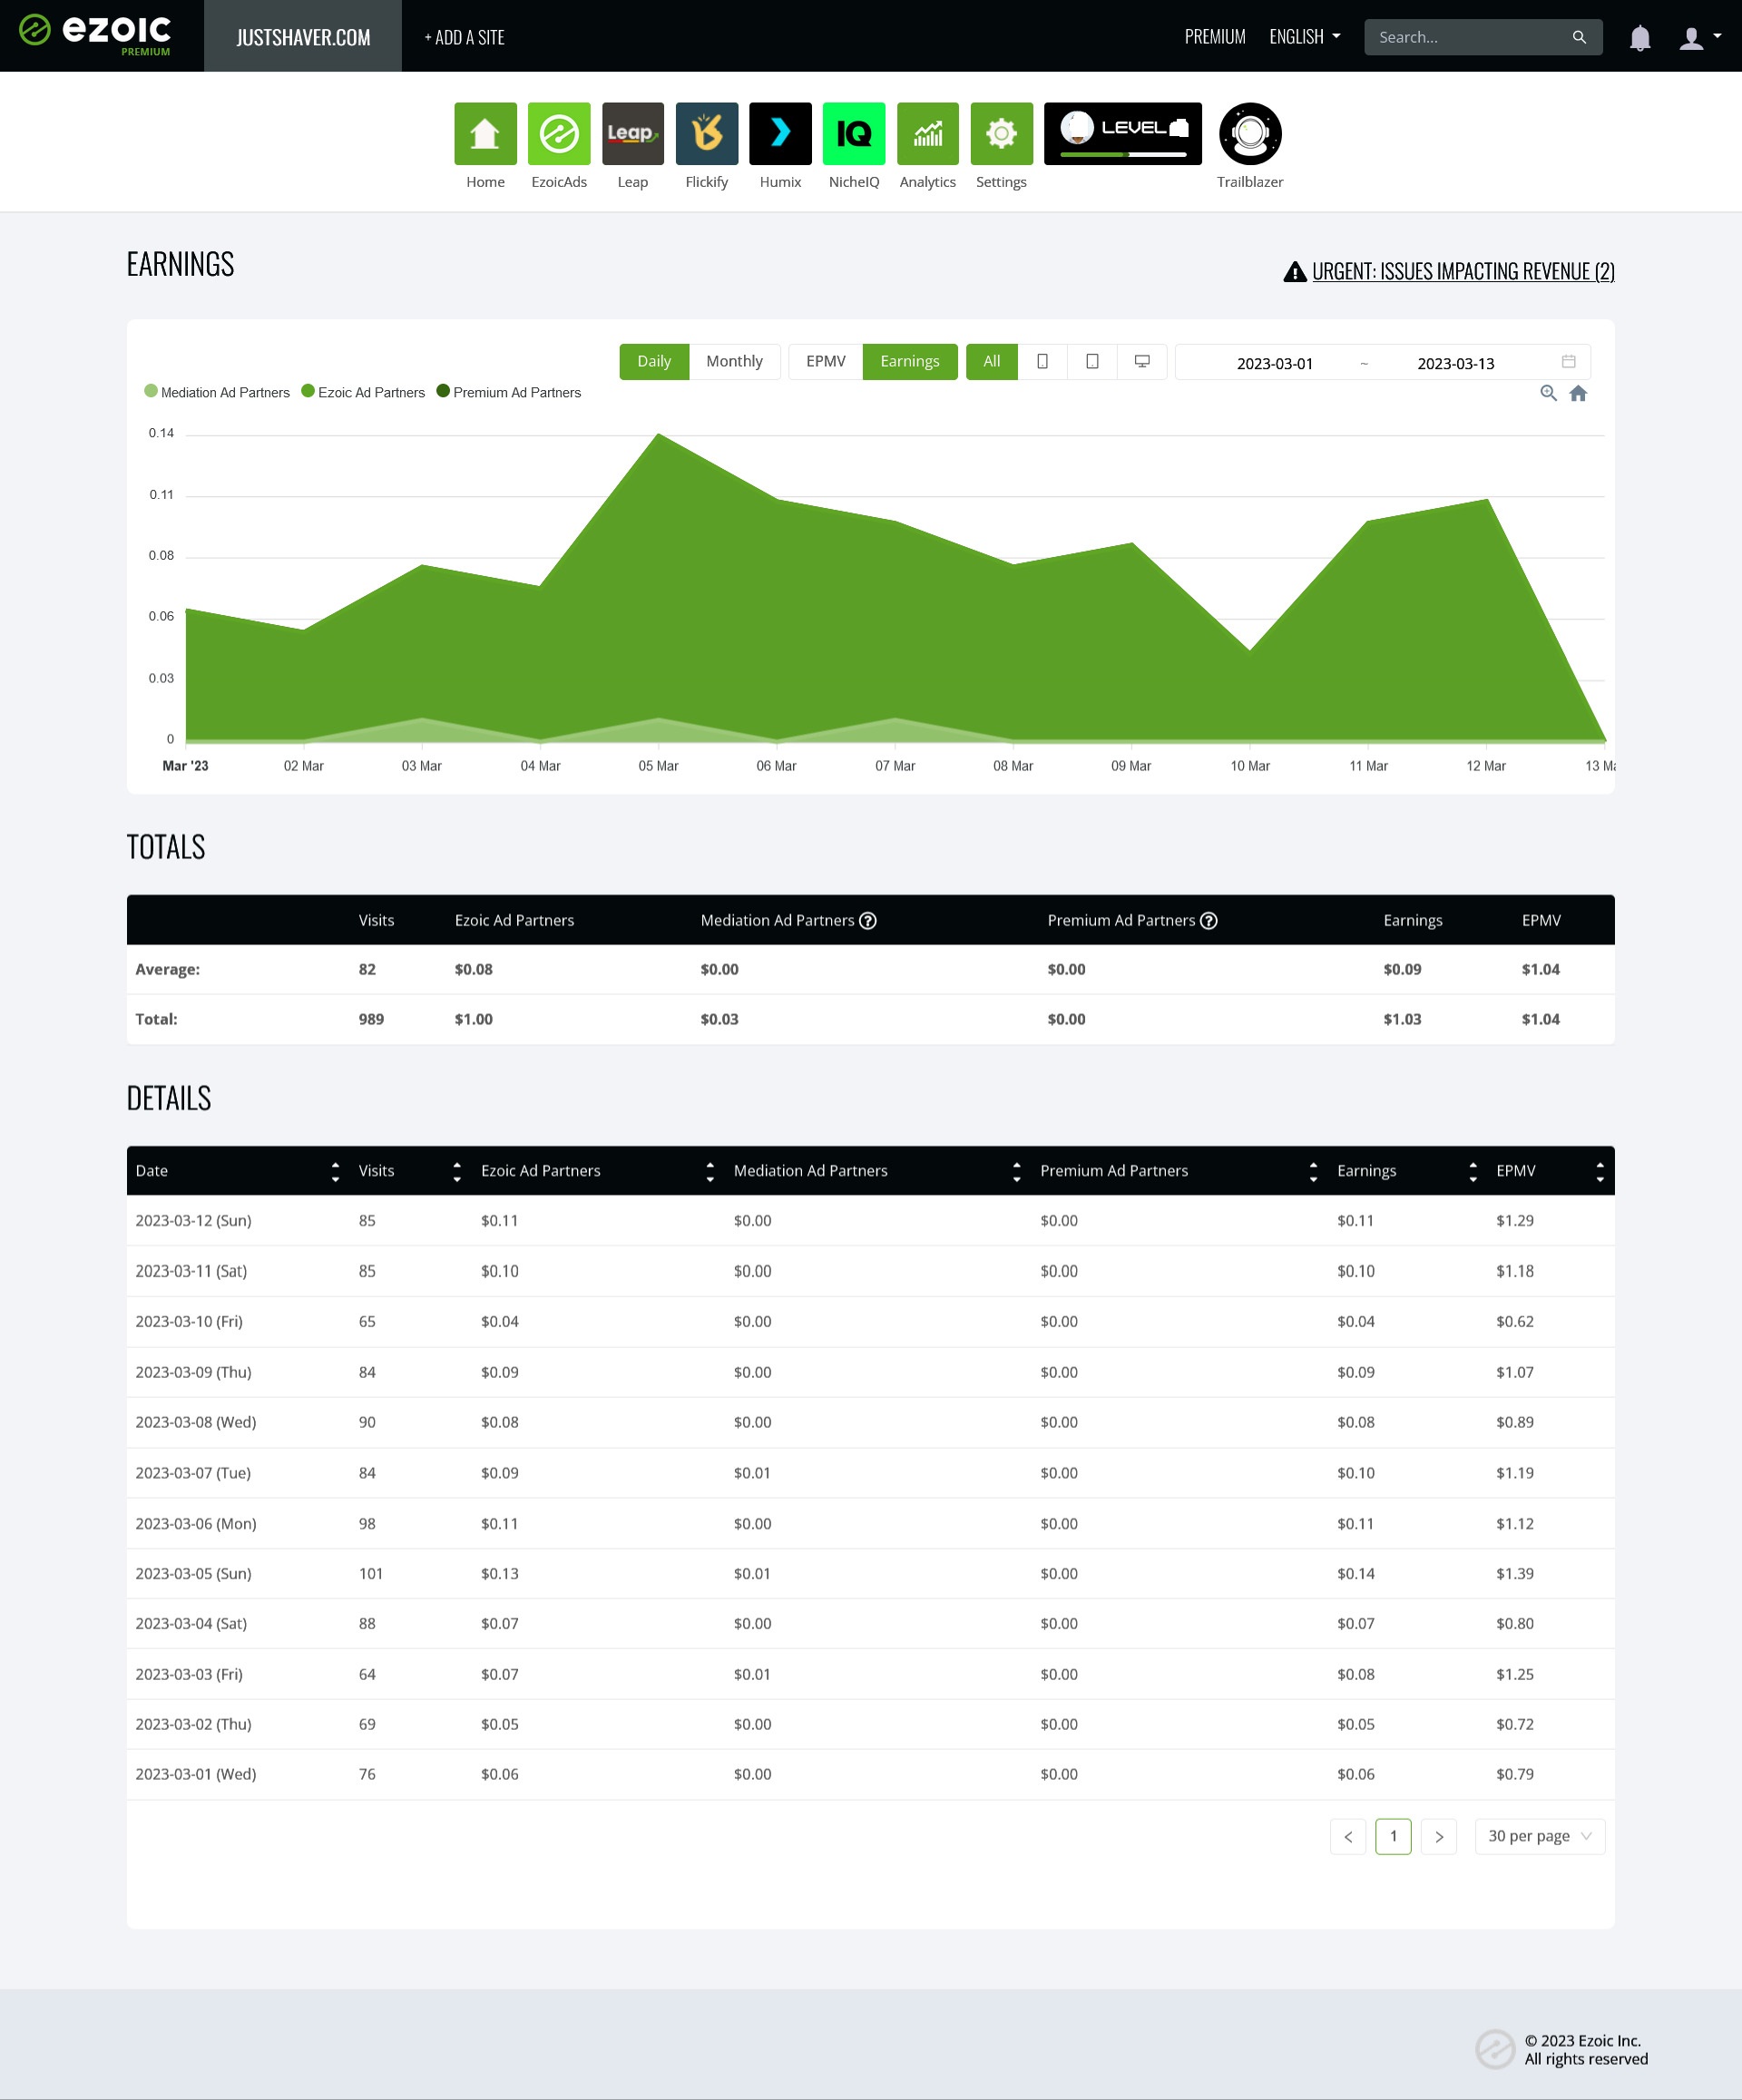Edit start date 2023-03-01
Screen dimensions: 1742x2100
tap(1274, 363)
